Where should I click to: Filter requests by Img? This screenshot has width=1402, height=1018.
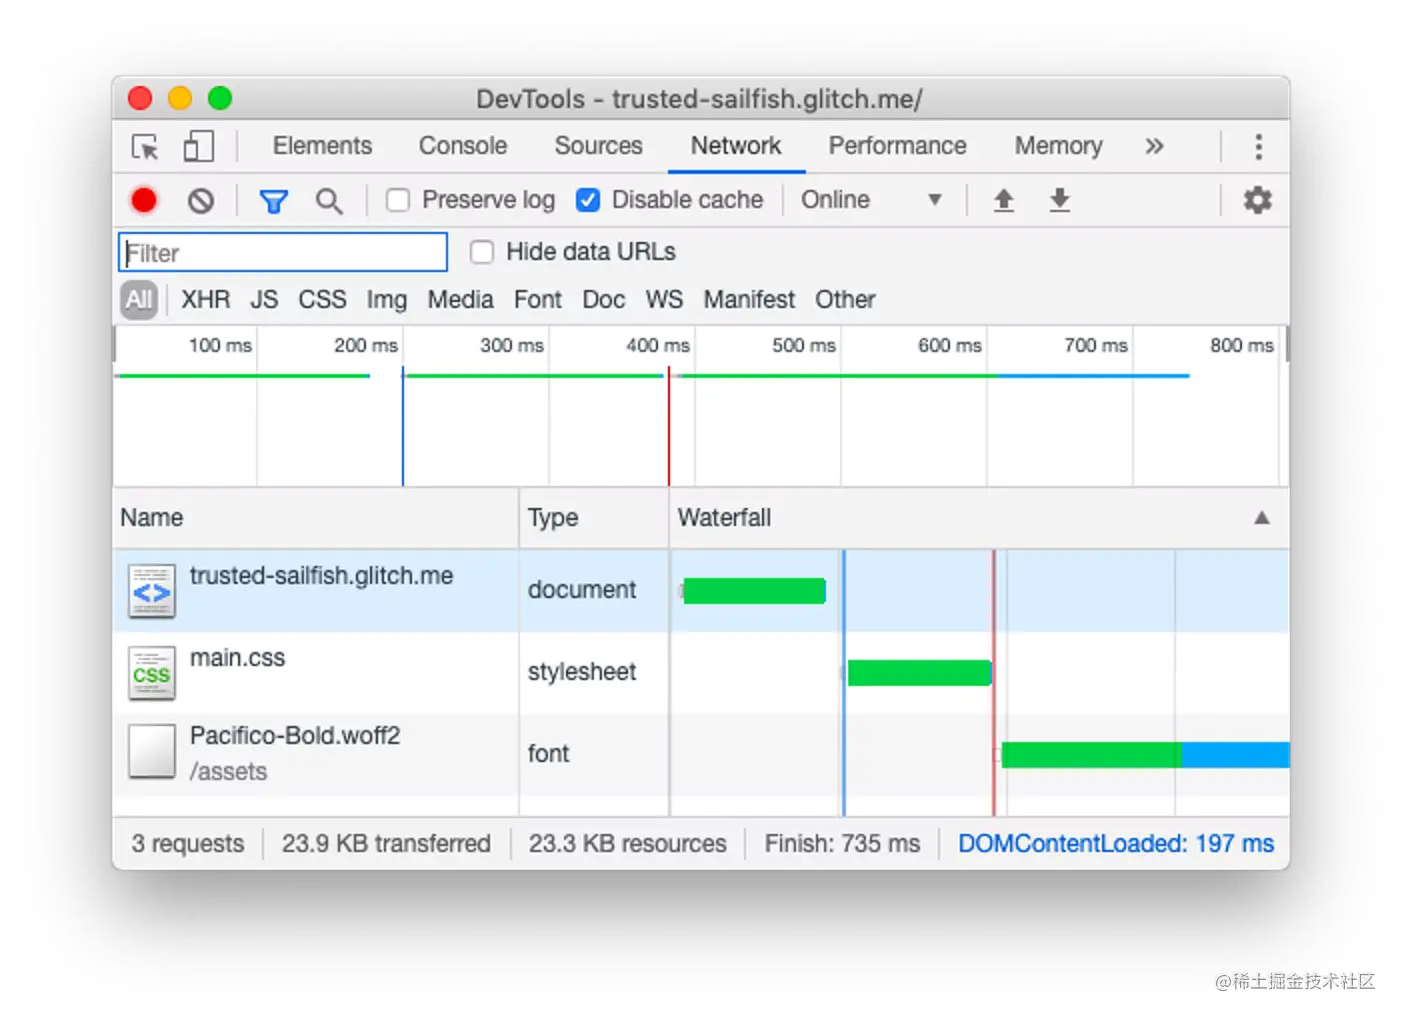(x=386, y=300)
